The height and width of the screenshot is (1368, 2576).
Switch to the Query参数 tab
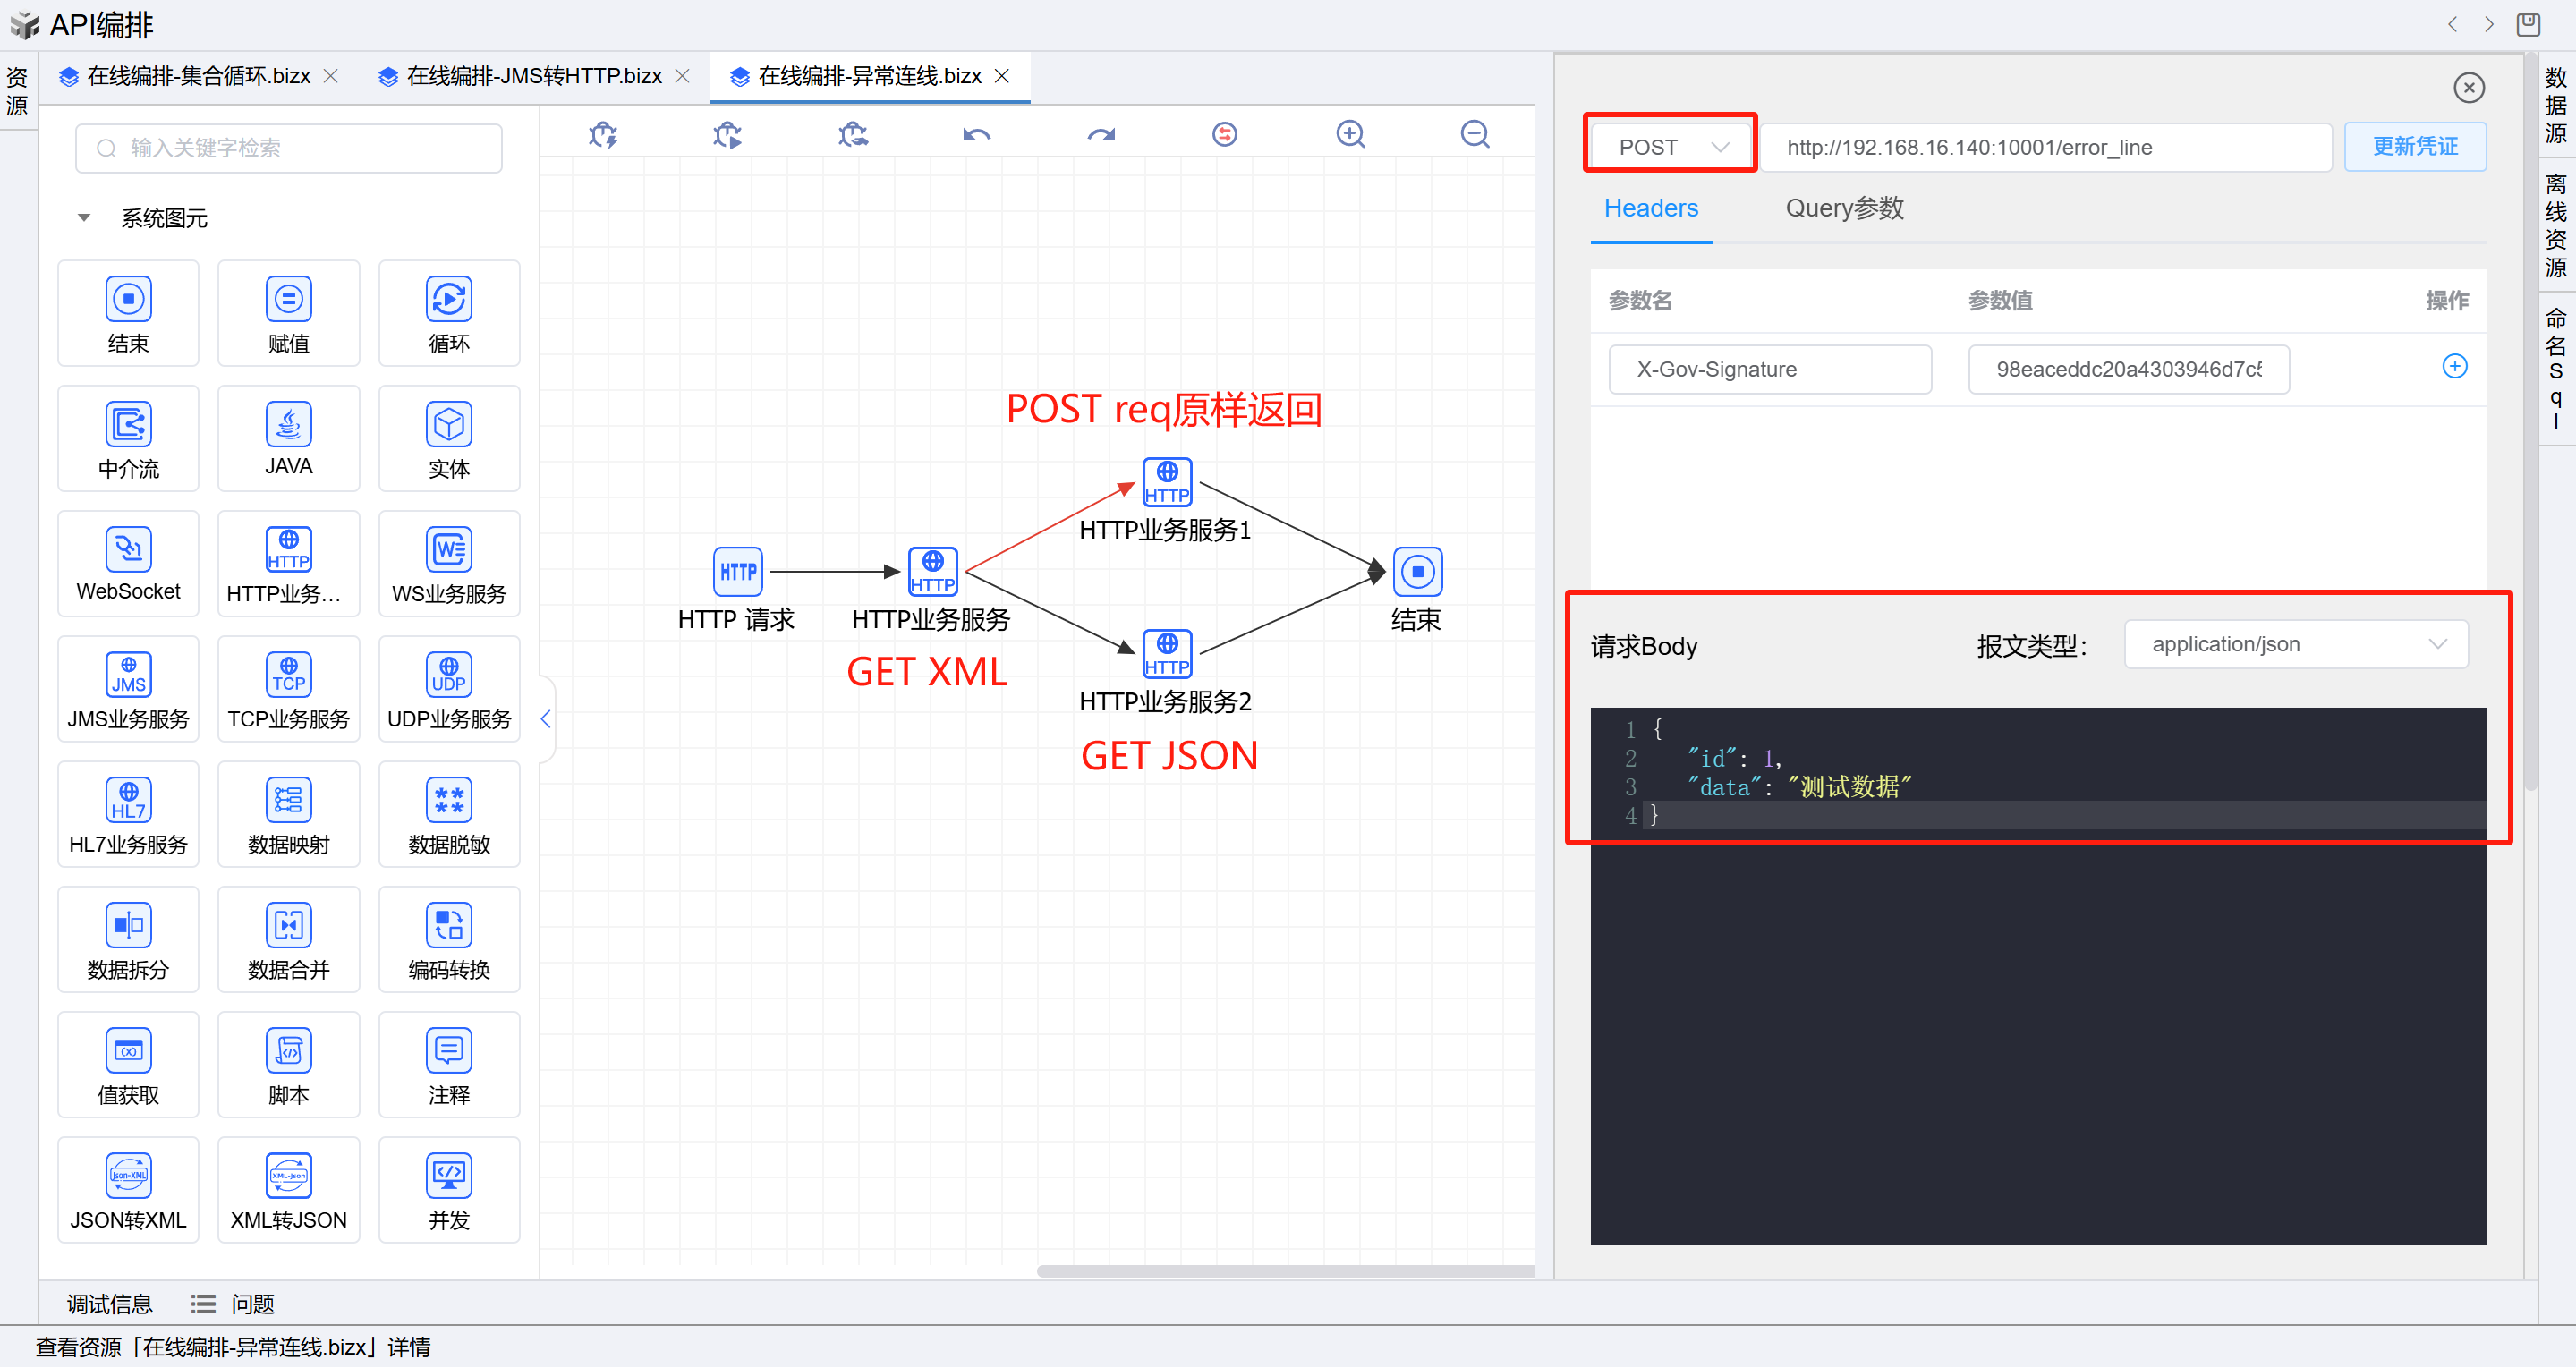coord(1843,208)
